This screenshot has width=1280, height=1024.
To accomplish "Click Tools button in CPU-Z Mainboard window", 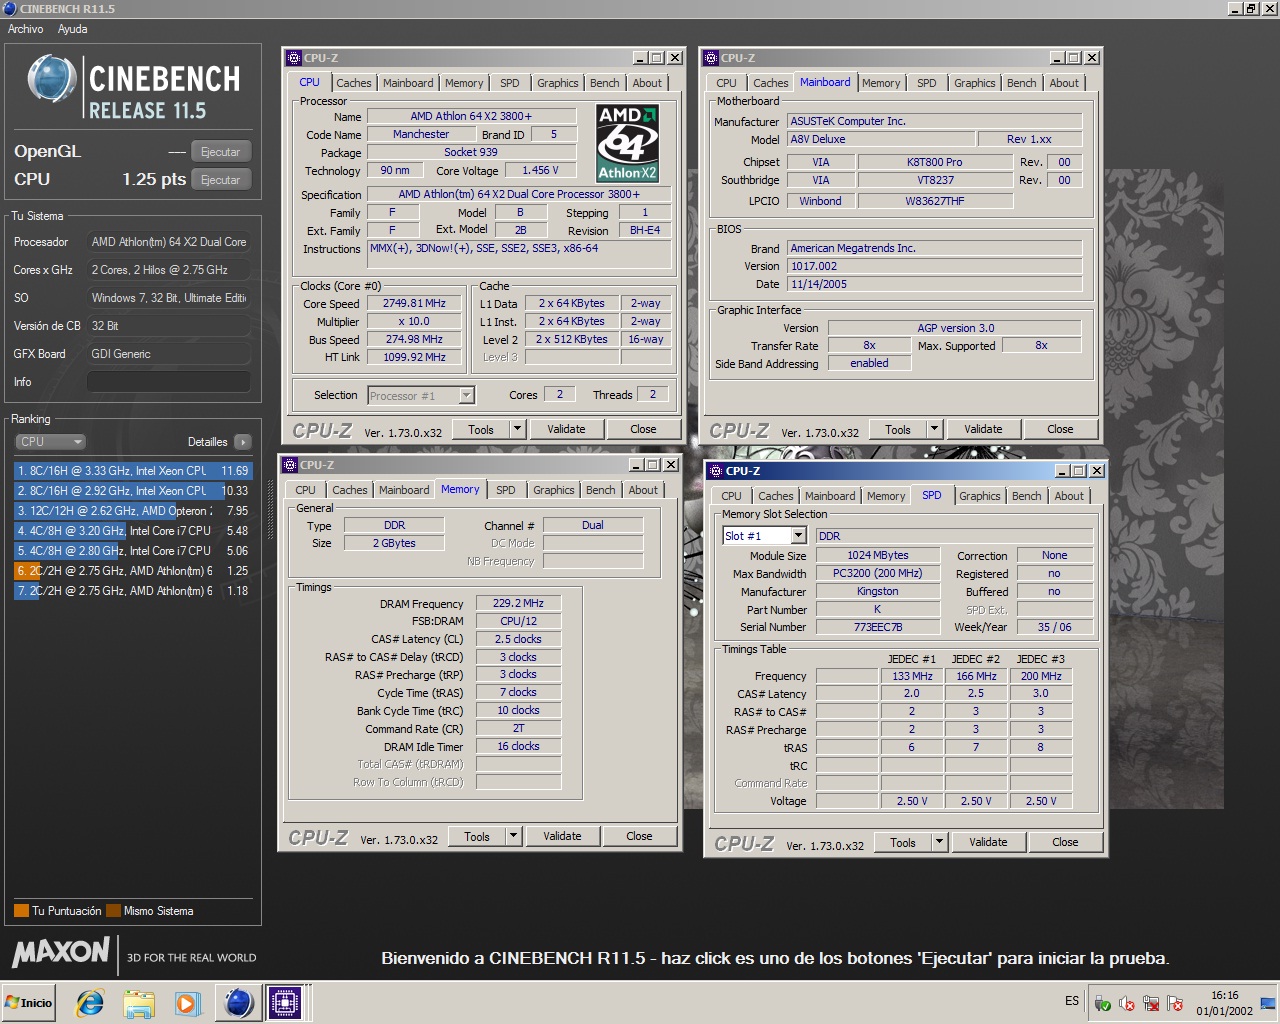I will pos(898,429).
